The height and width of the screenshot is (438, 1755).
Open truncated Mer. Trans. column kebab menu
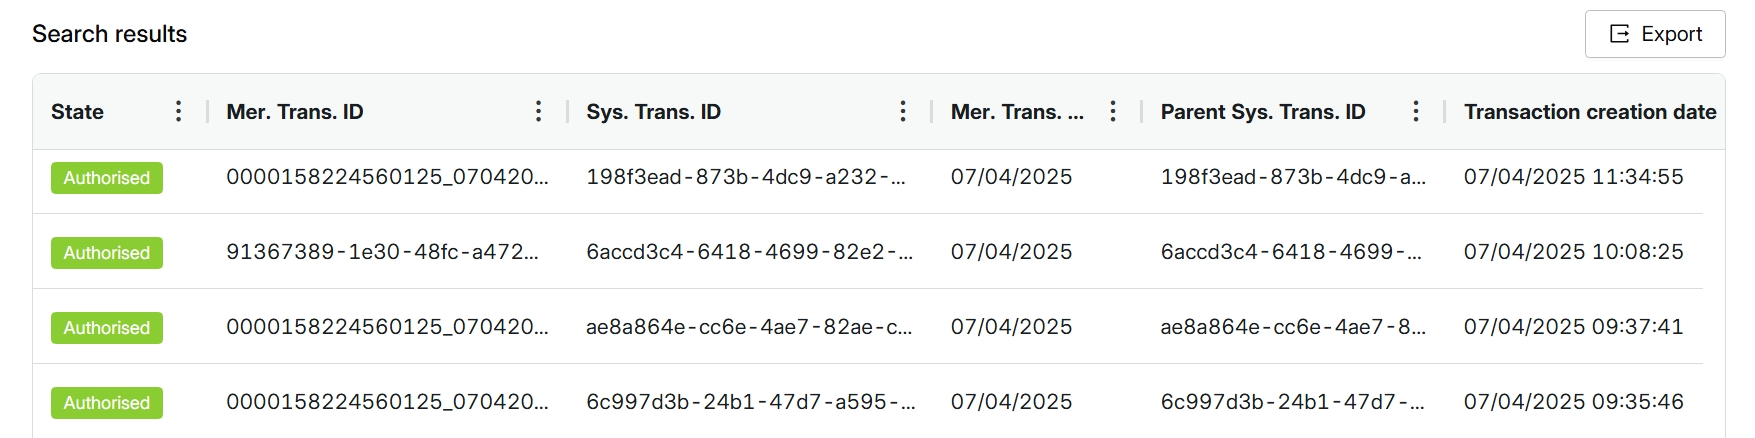coord(1112,111)
